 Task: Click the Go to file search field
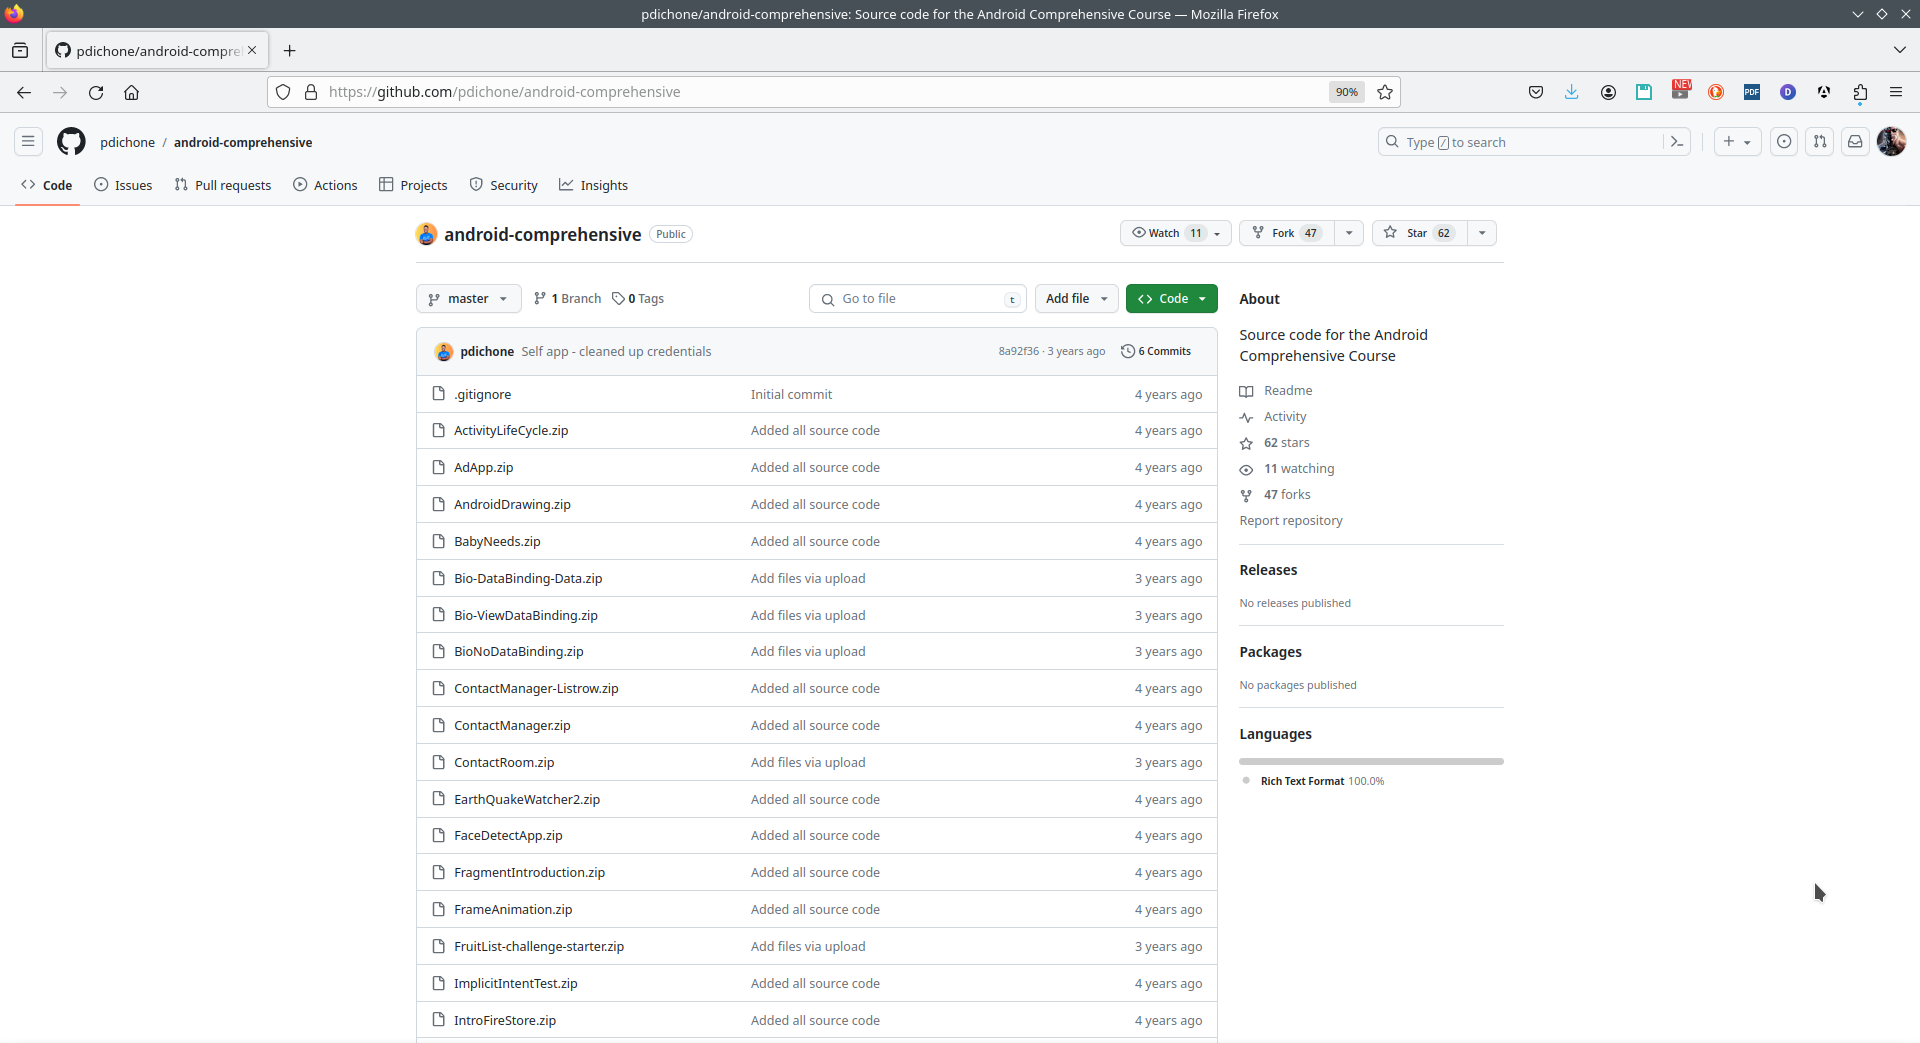918,299
